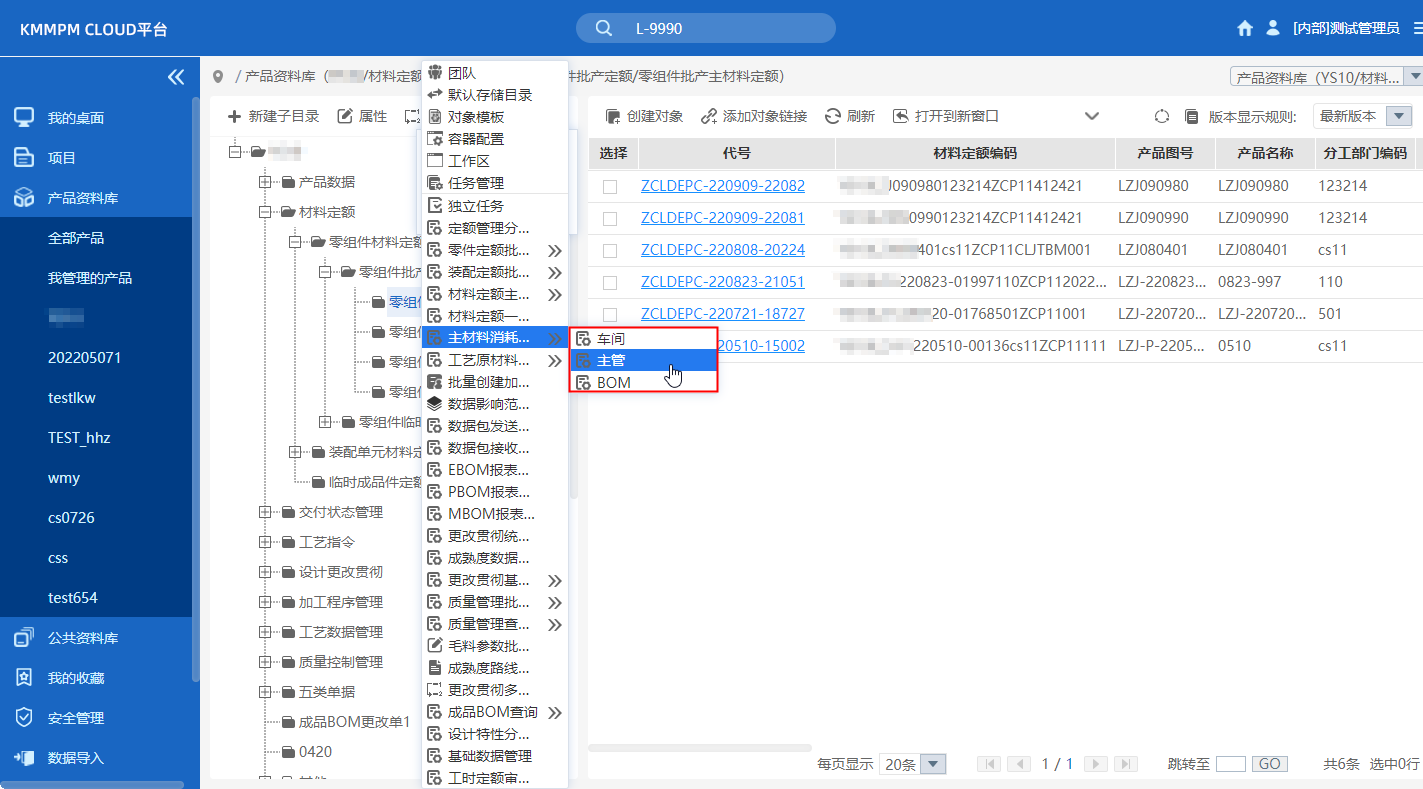Click the 跳转至 page number input field

pyautogui.click(x=1233, y=763)
